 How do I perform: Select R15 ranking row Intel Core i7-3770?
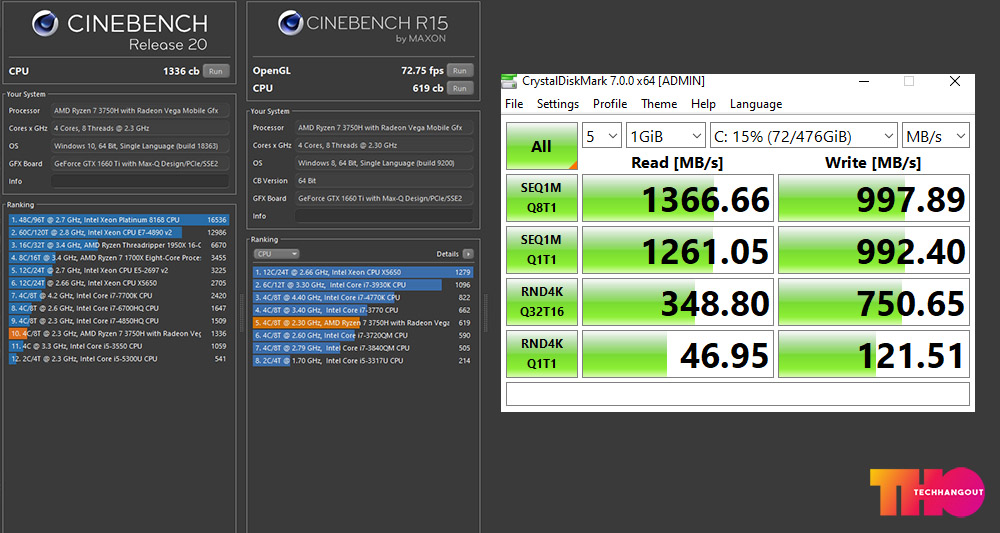[x=363, y=310]
